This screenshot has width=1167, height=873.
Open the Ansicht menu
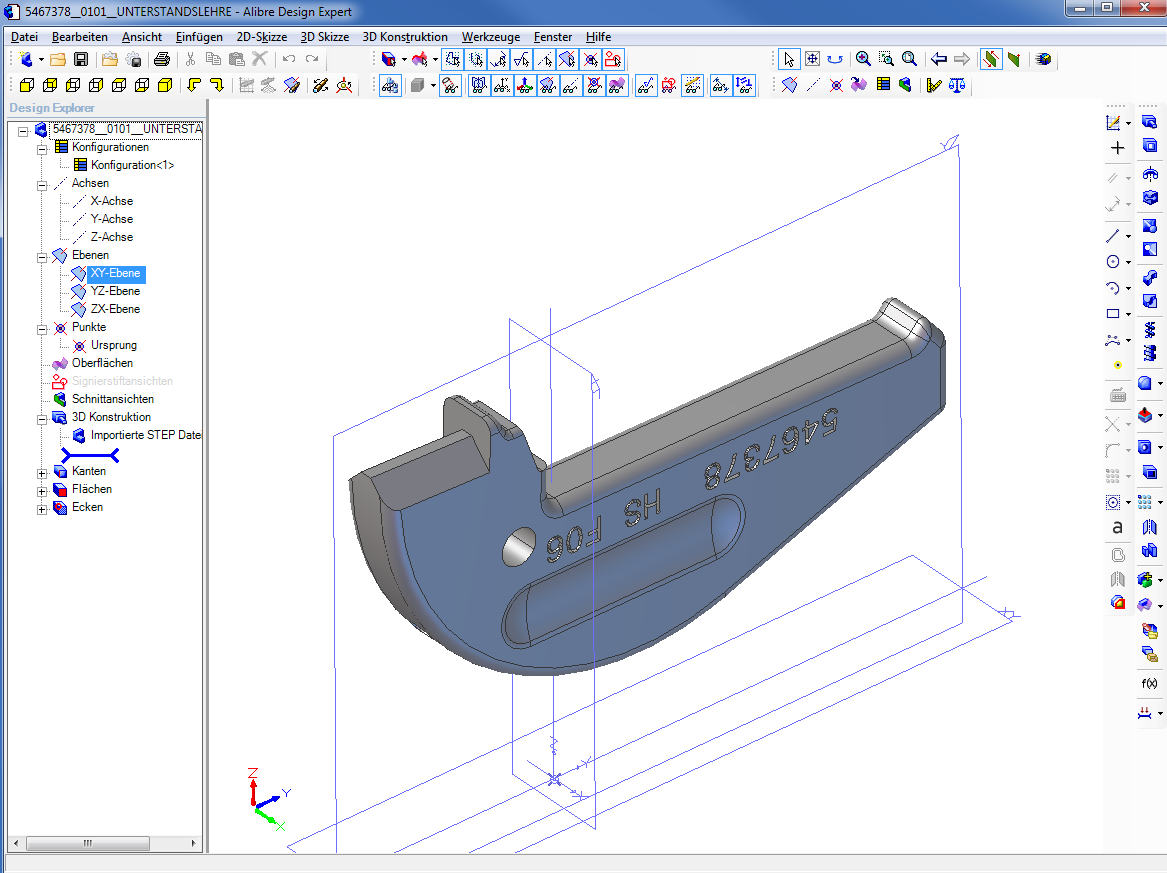pyautogui.click(x=141, y=36)
